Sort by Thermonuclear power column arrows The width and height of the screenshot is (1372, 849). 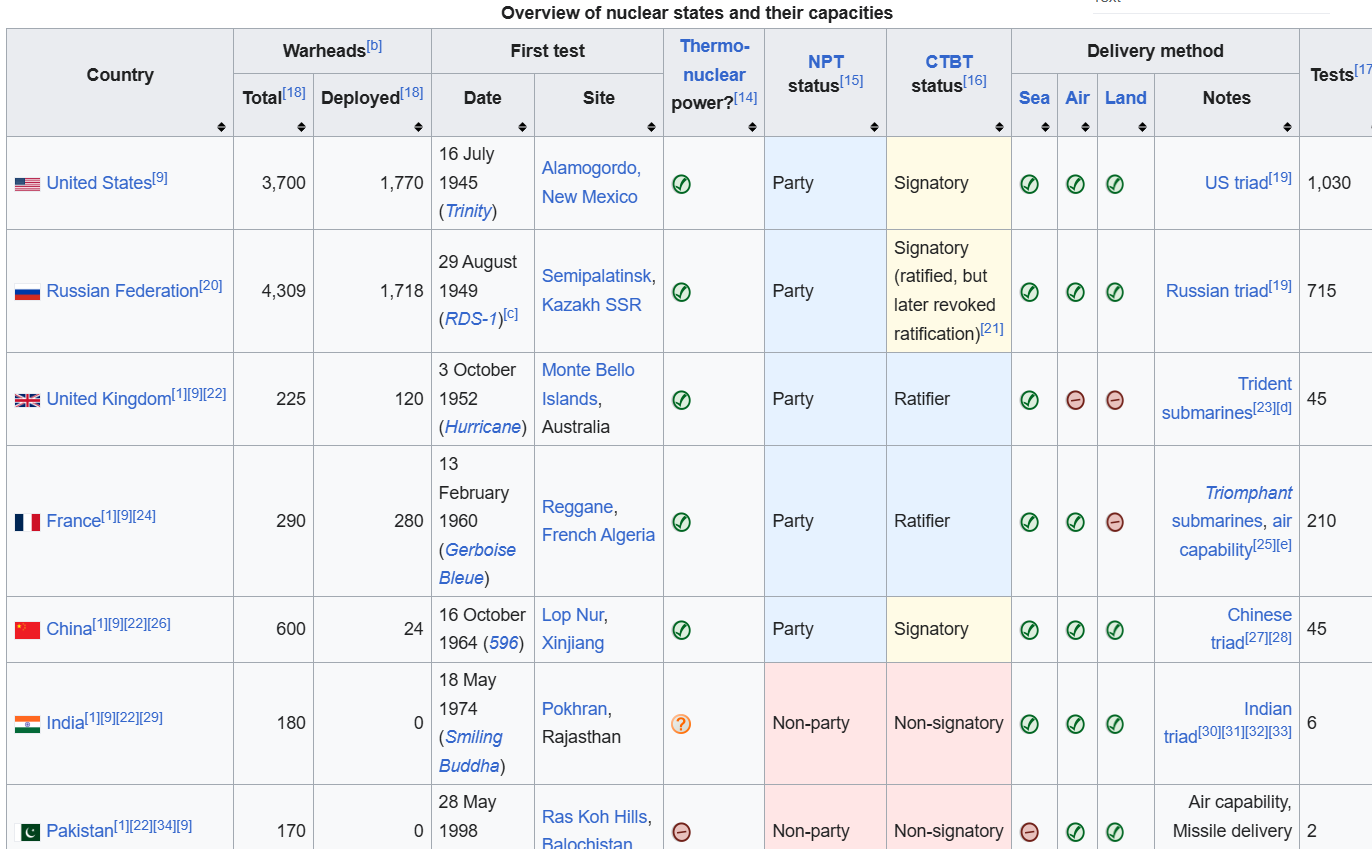(x=752, y=127)
